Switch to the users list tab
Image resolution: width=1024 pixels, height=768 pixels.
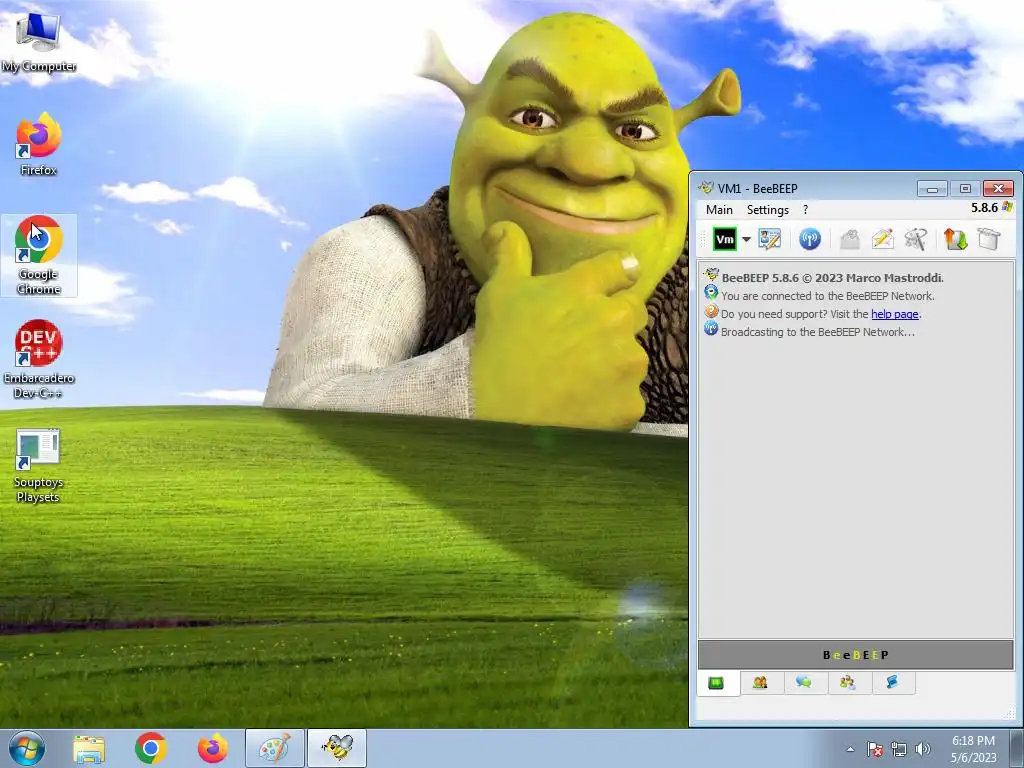(x=760, y=683)
